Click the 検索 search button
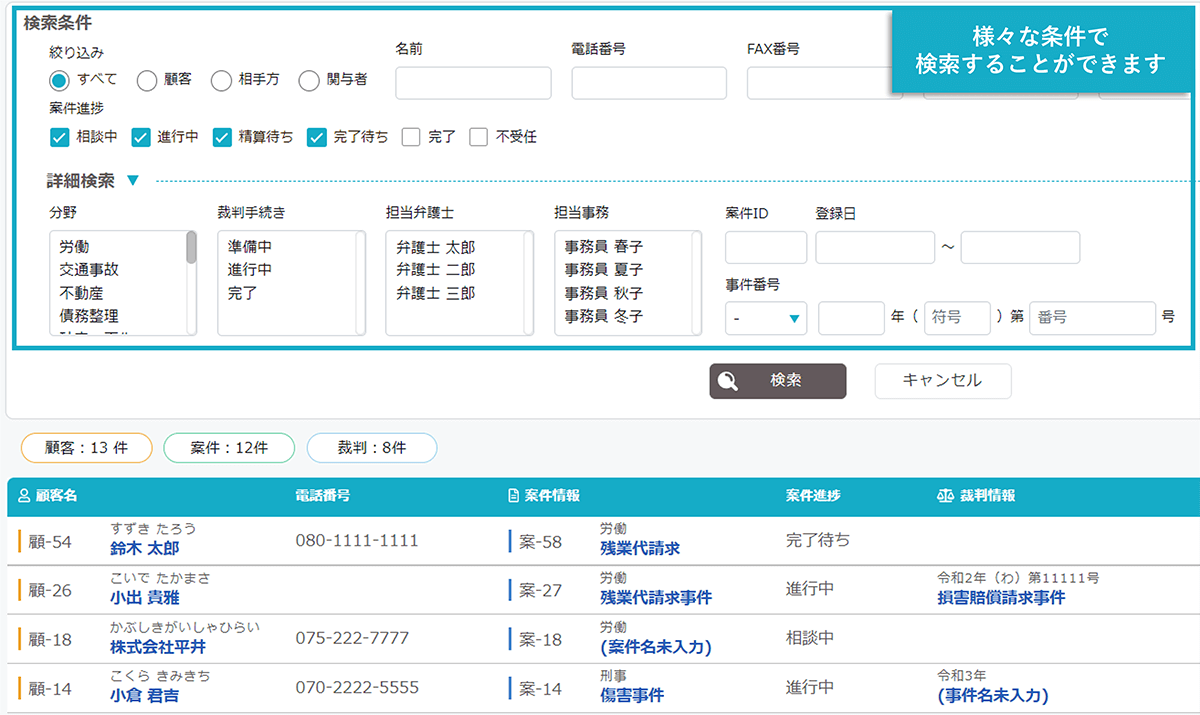Image resolution: width=1200 pixels, height=715 pixels. [x=778, y=381]
